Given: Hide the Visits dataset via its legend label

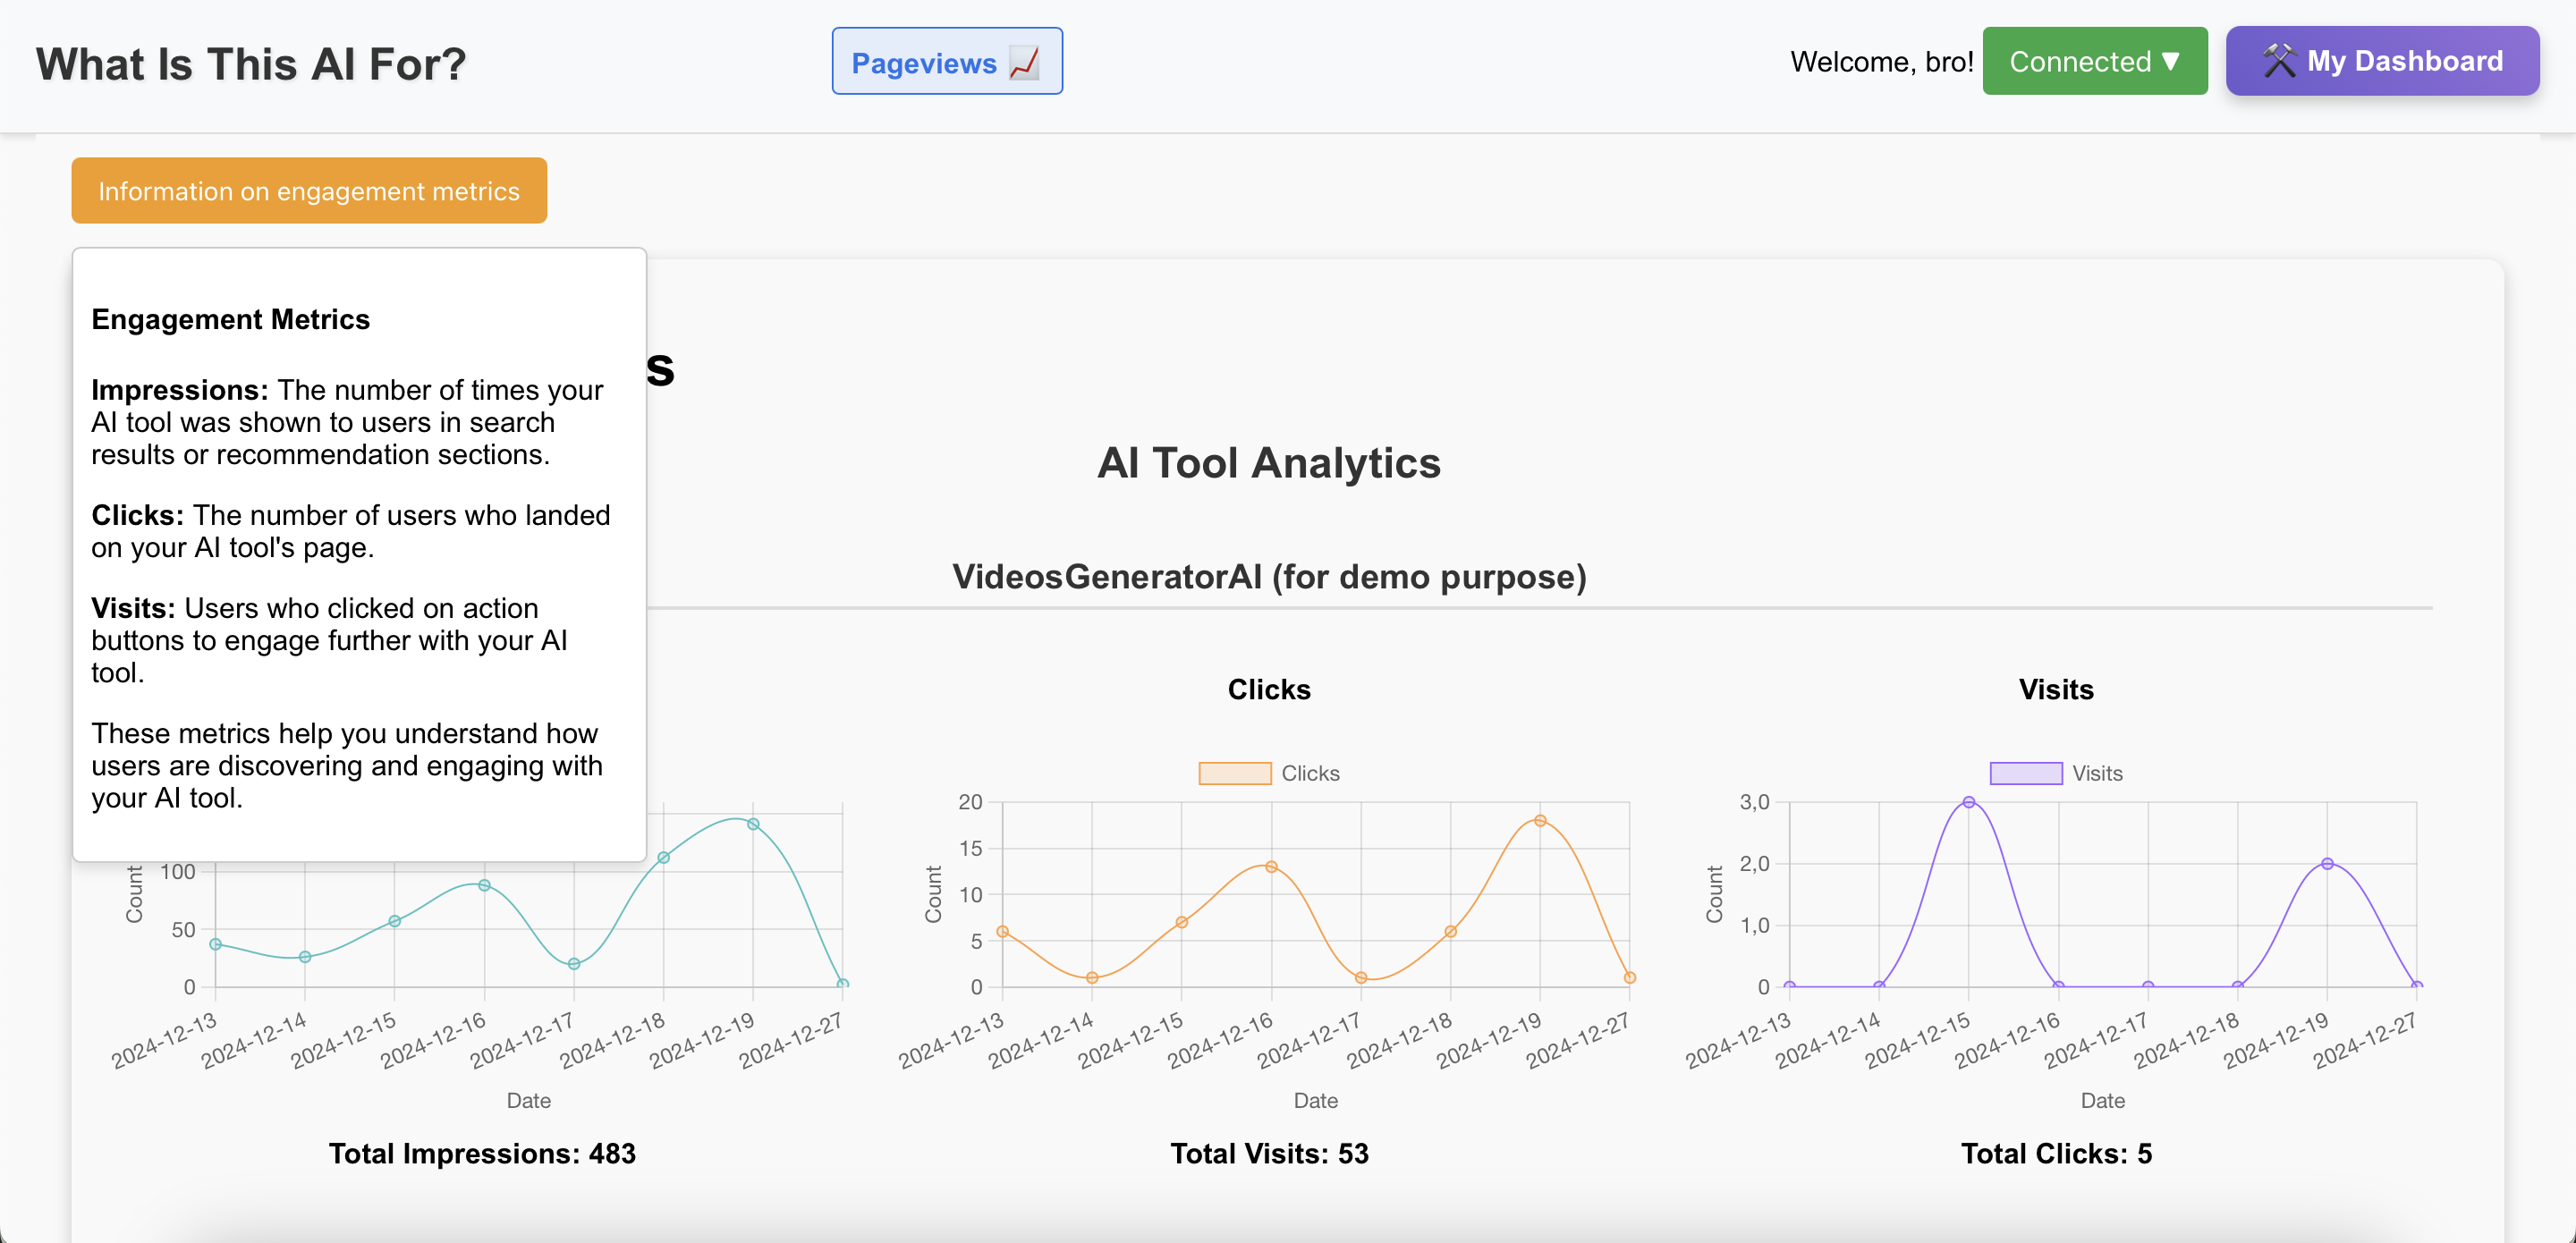Looking at the screenshot, I should coord(2097,773).
